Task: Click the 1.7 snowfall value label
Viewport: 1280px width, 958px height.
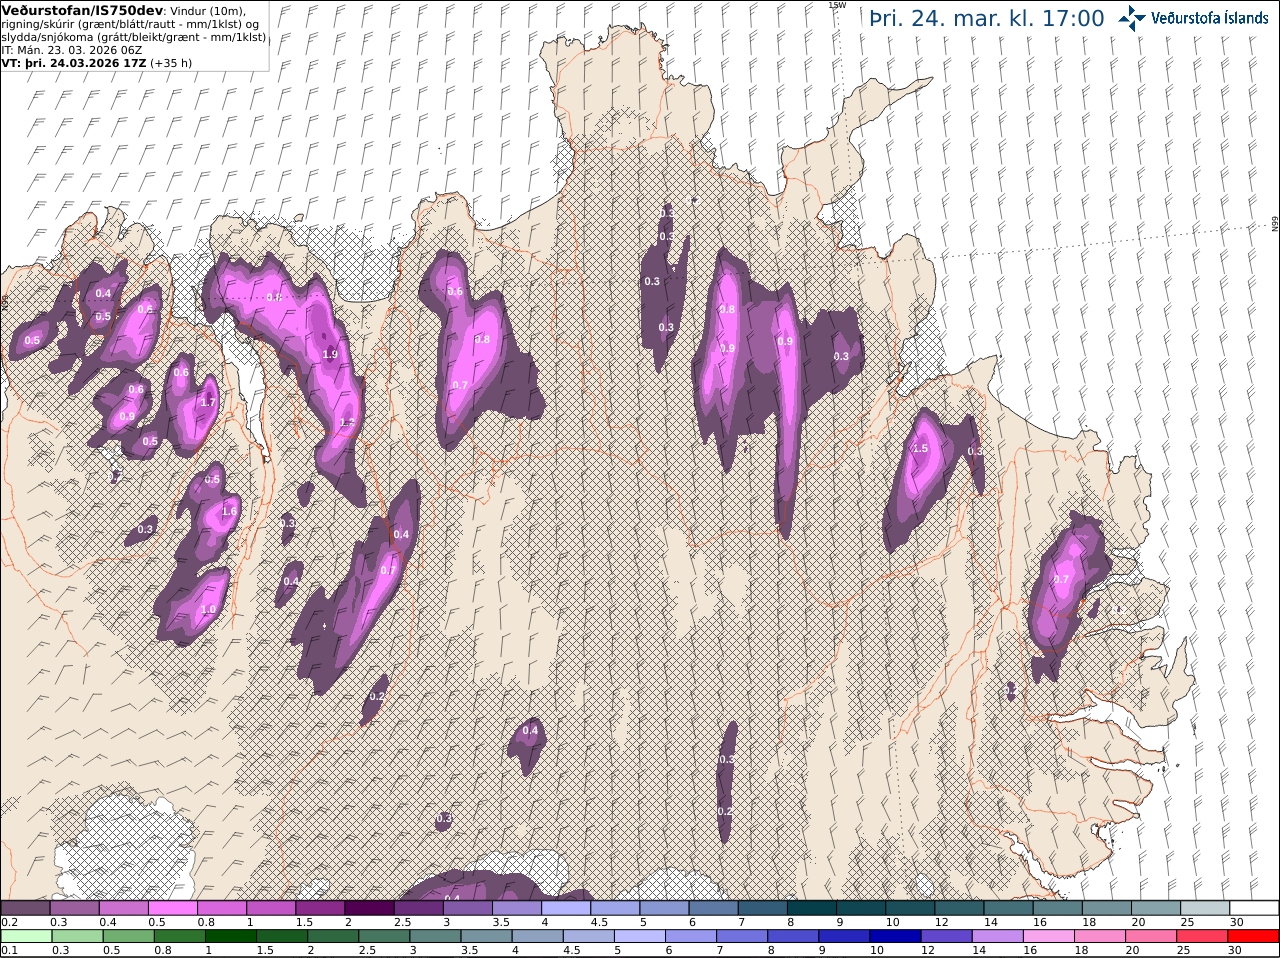Action: tap(208, 402)
